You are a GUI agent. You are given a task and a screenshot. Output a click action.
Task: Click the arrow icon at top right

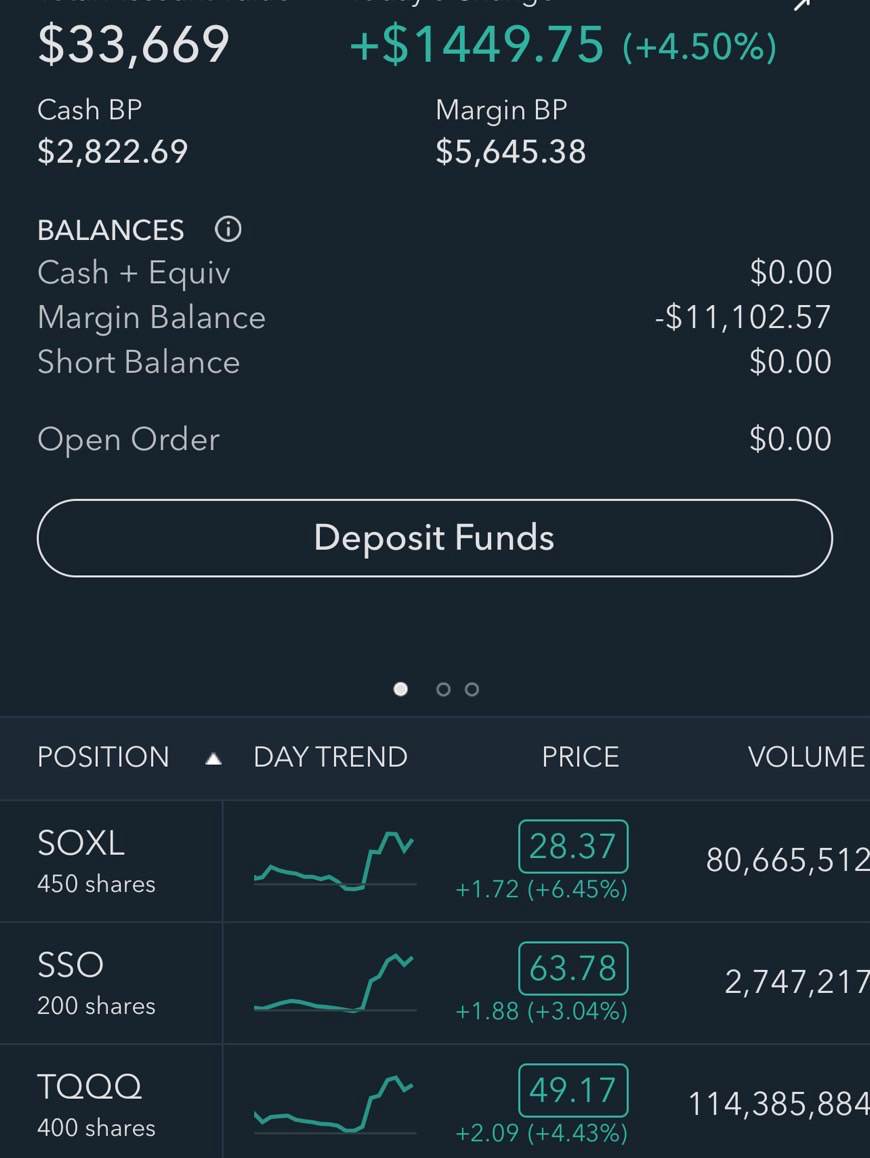click(802, 5)
